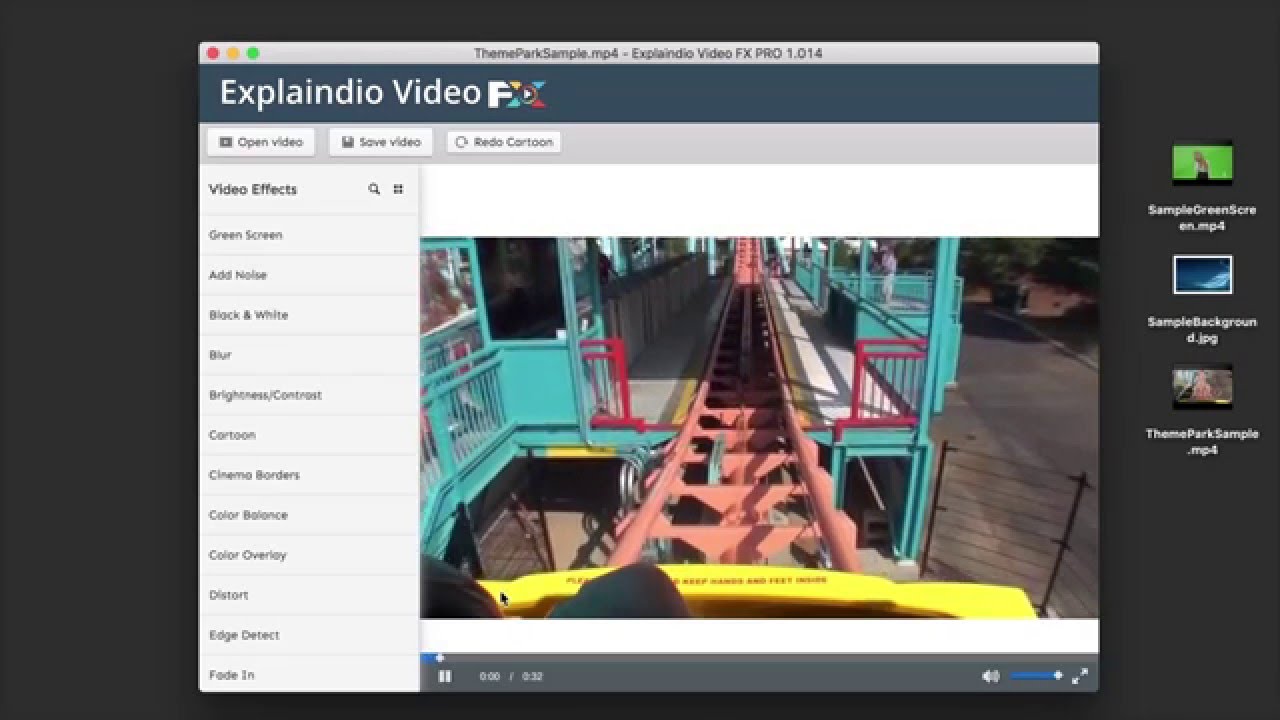Open the Brightness/Contrast effect
This screenshot has height=720, width=1280.
tap(309, 395)
